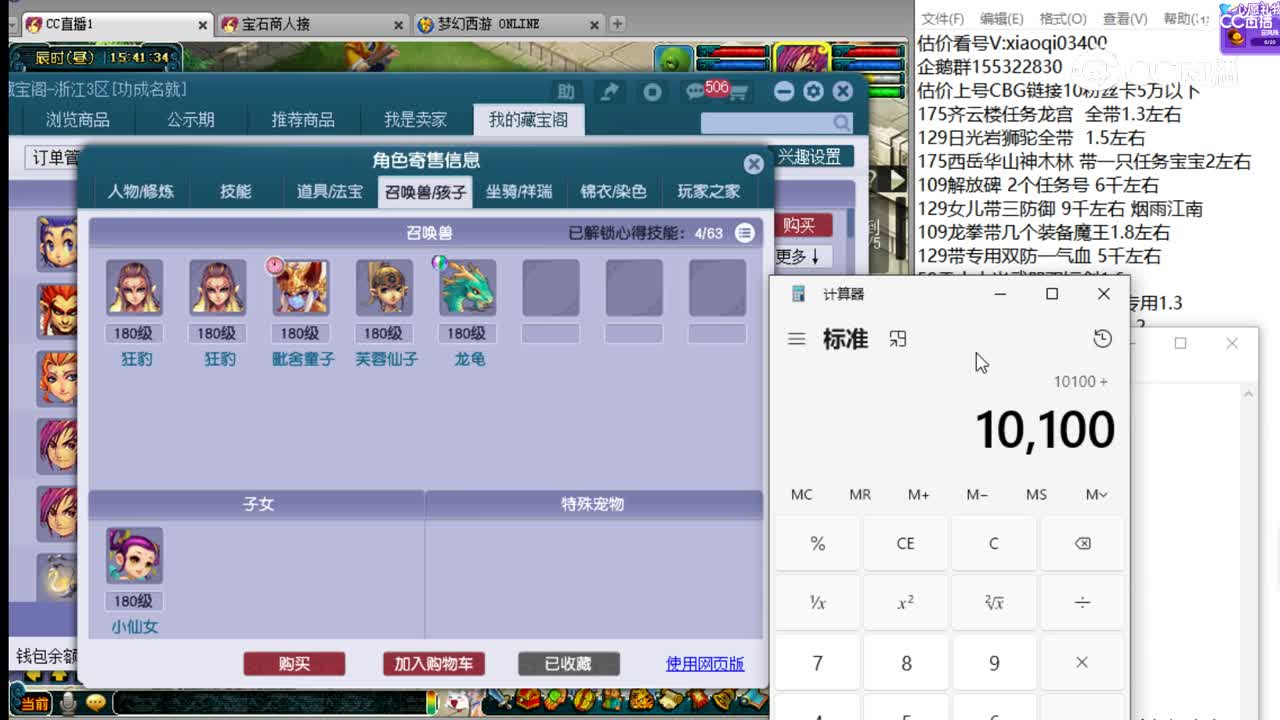Click the share arrow icon in 藏宝阁
This screenshot has height=720, width=1280.
point(609,92)
